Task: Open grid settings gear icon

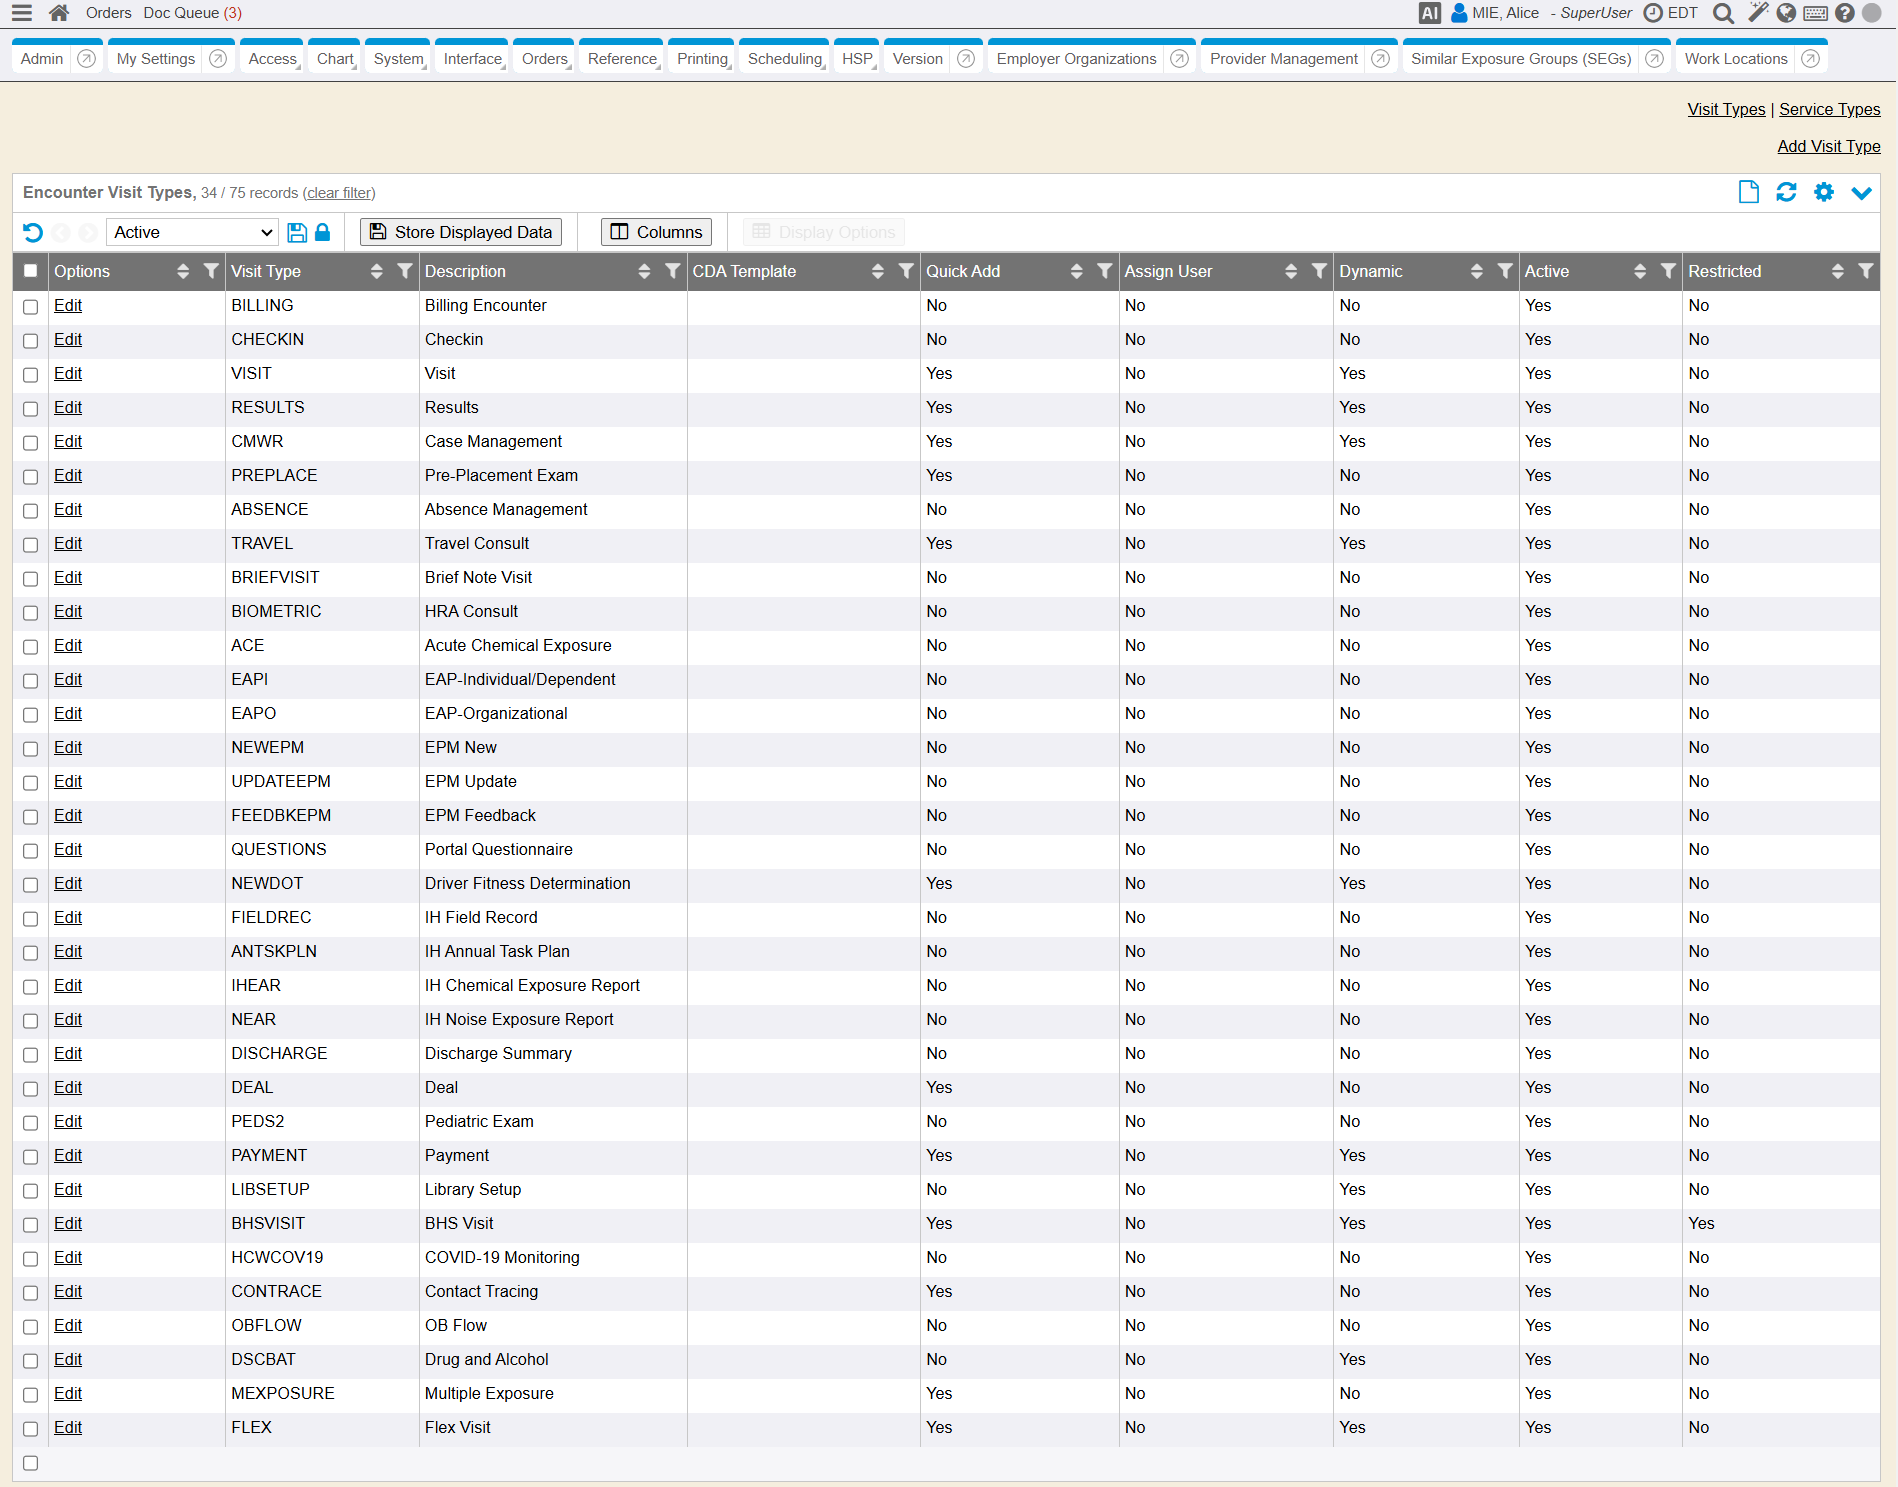Action: [1824, 192]
